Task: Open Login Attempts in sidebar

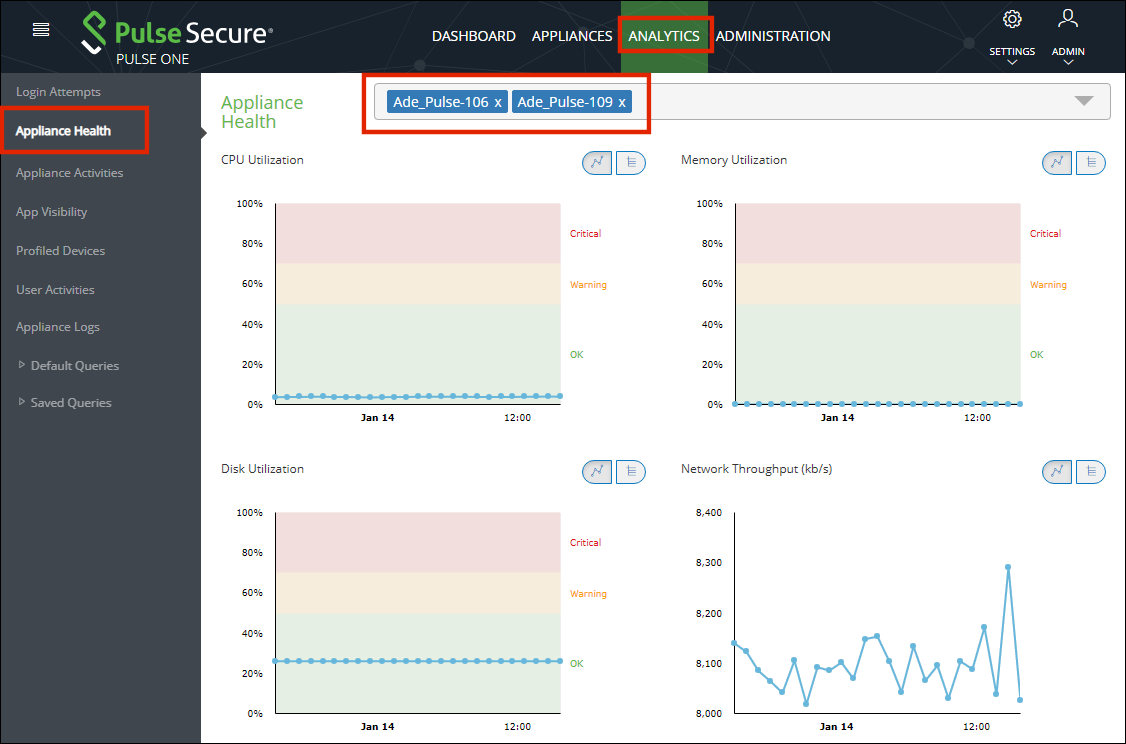Action: pos(58,92)
